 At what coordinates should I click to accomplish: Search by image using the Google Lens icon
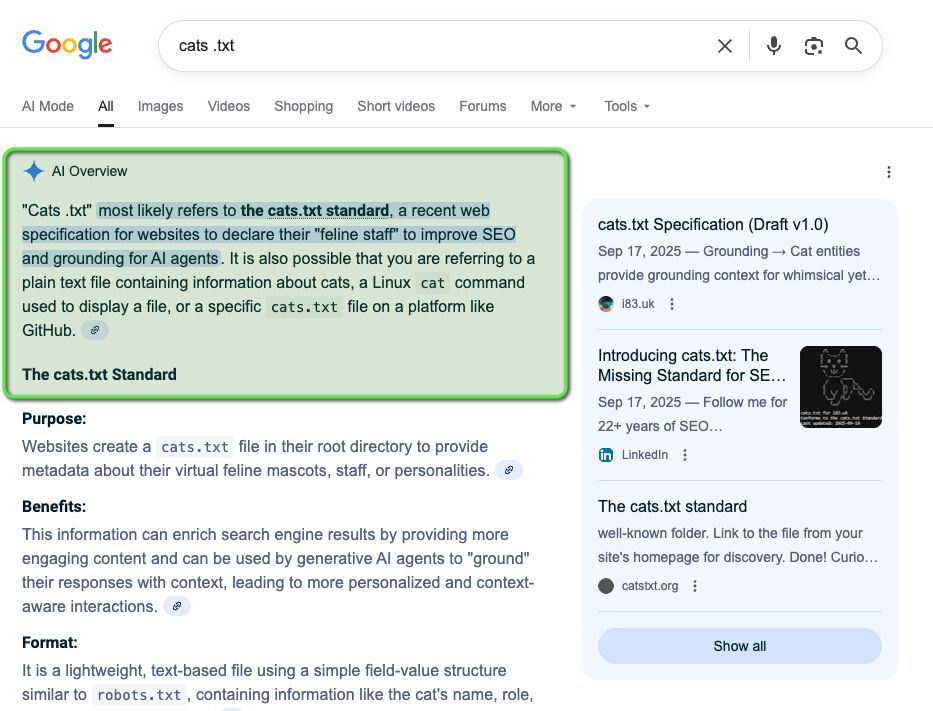(x=813, y=45)
